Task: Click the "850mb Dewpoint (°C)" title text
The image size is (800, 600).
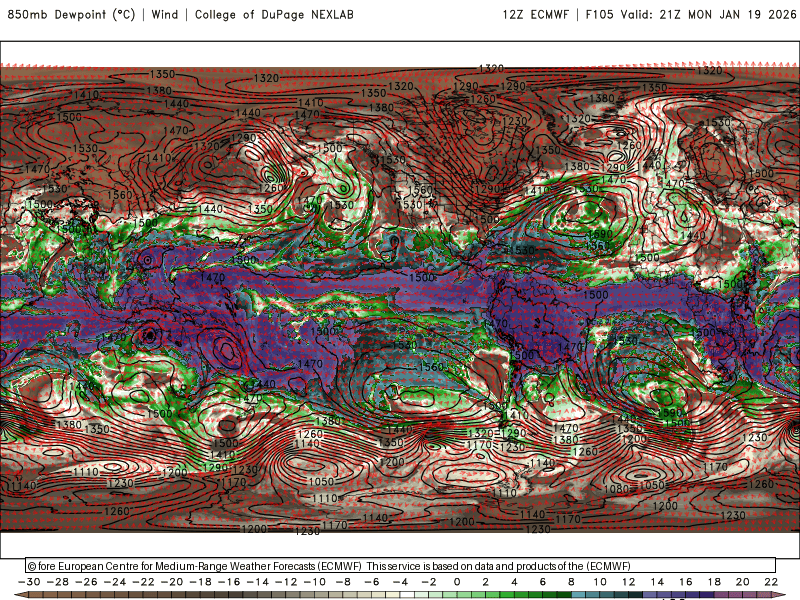Action: [71, 14]
